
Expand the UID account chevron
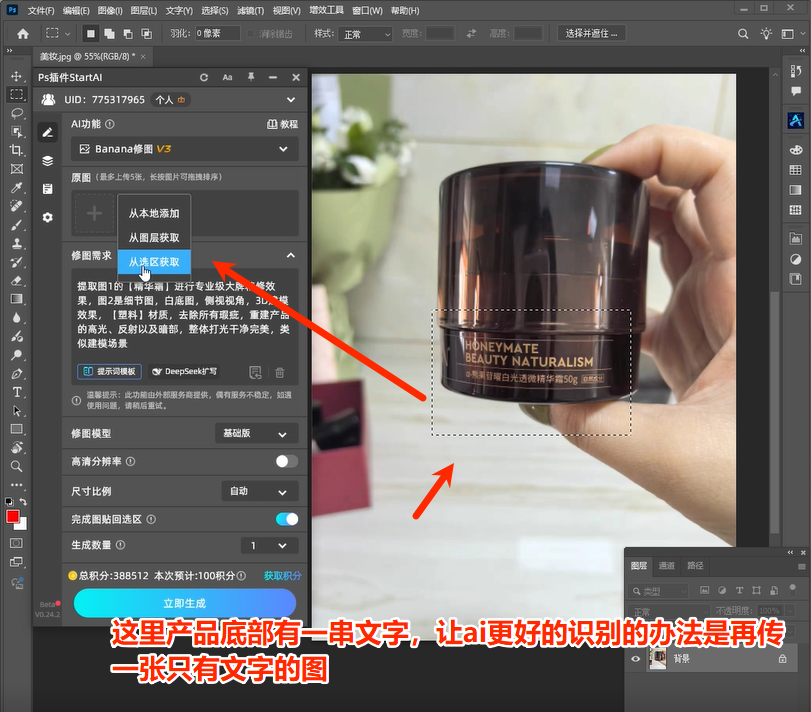291,100
